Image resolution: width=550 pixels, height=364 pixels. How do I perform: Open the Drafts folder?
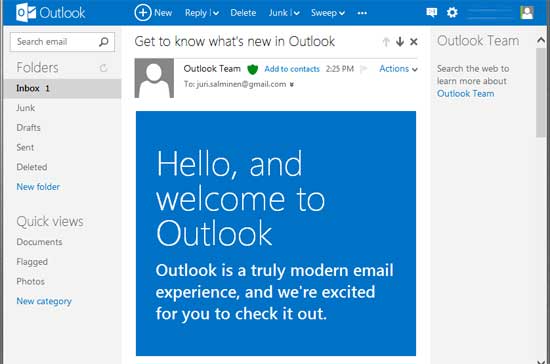[x=28, y=128]
